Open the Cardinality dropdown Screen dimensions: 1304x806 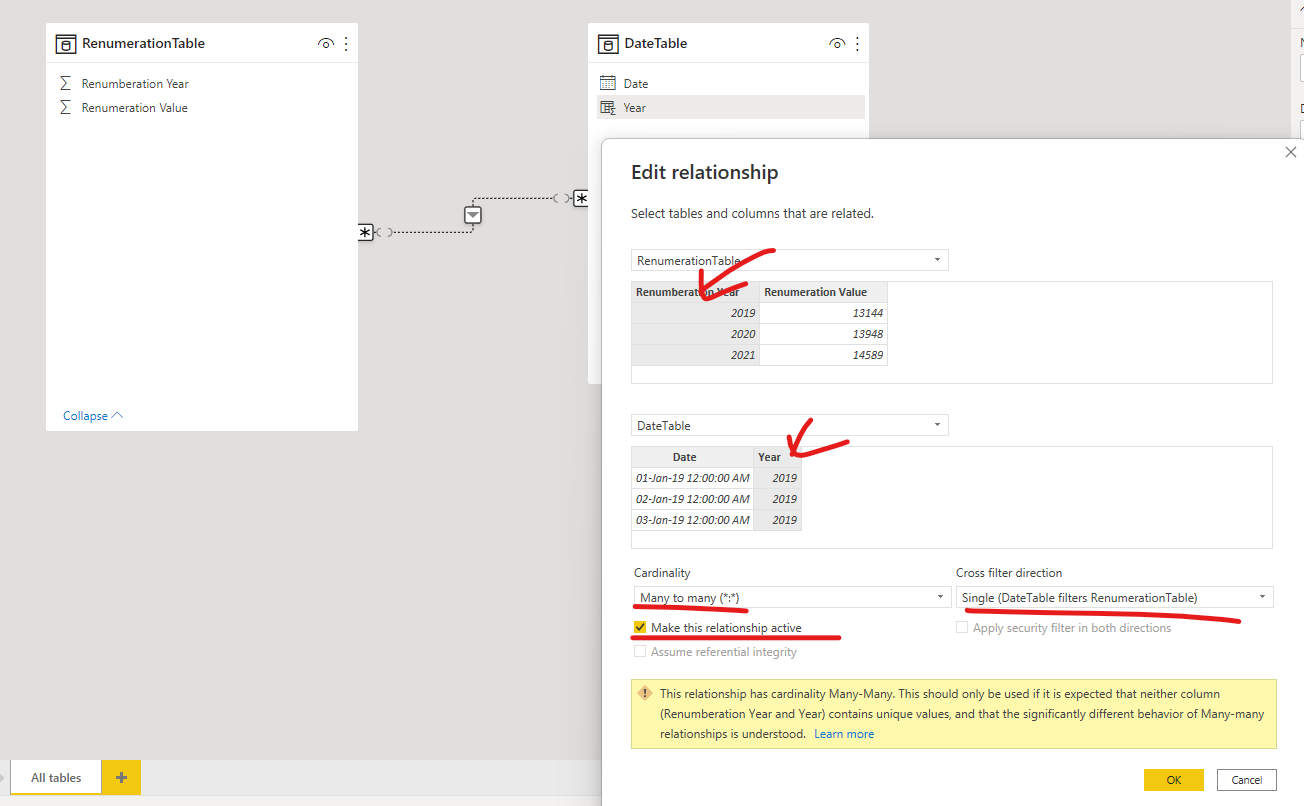[792, 597]
